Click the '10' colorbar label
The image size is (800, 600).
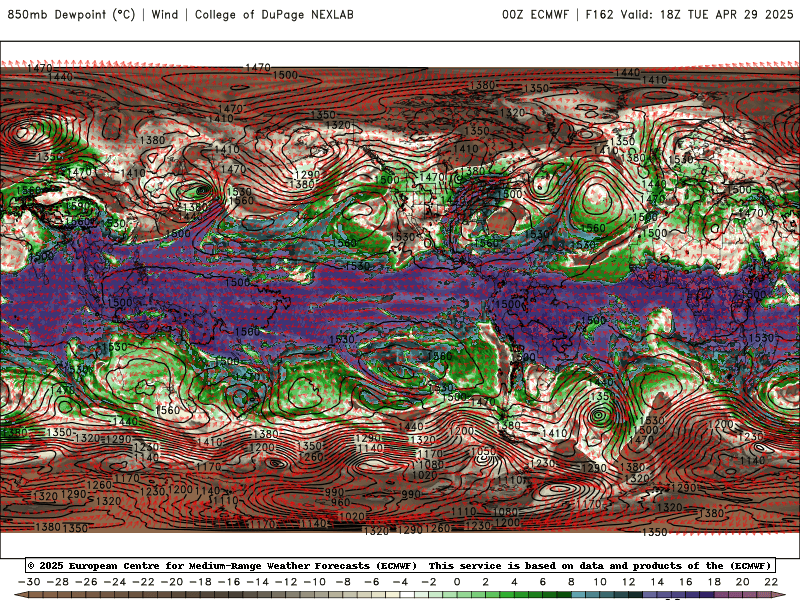coord(600,582)
